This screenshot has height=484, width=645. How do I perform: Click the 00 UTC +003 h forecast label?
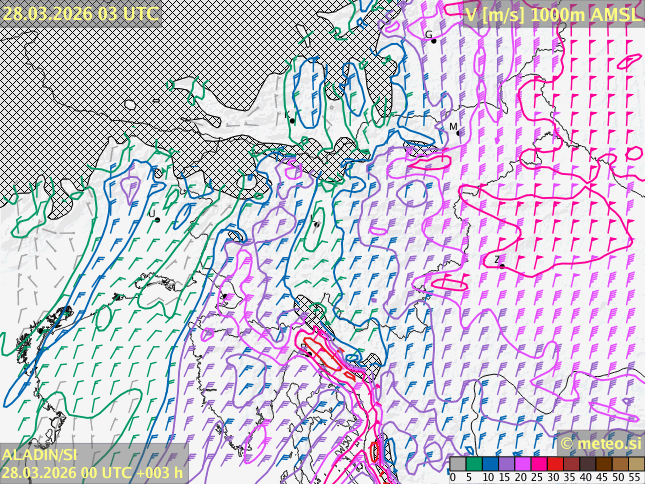point(135,473)
